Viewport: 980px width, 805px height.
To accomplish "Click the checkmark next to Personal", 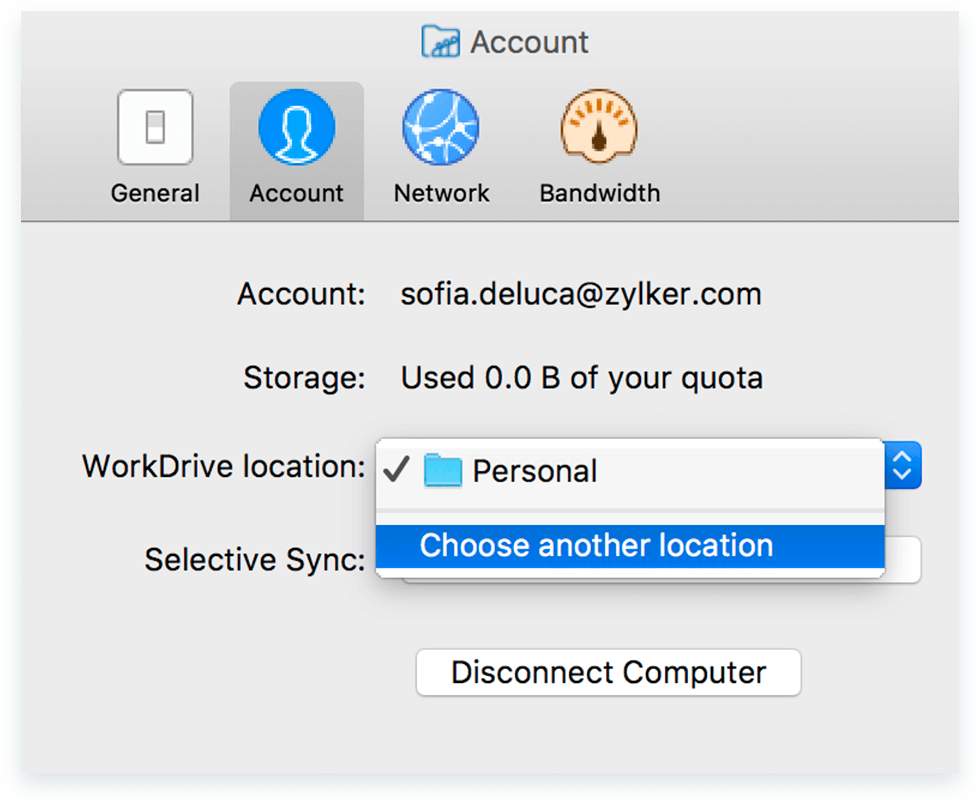I will pos(396,470).
